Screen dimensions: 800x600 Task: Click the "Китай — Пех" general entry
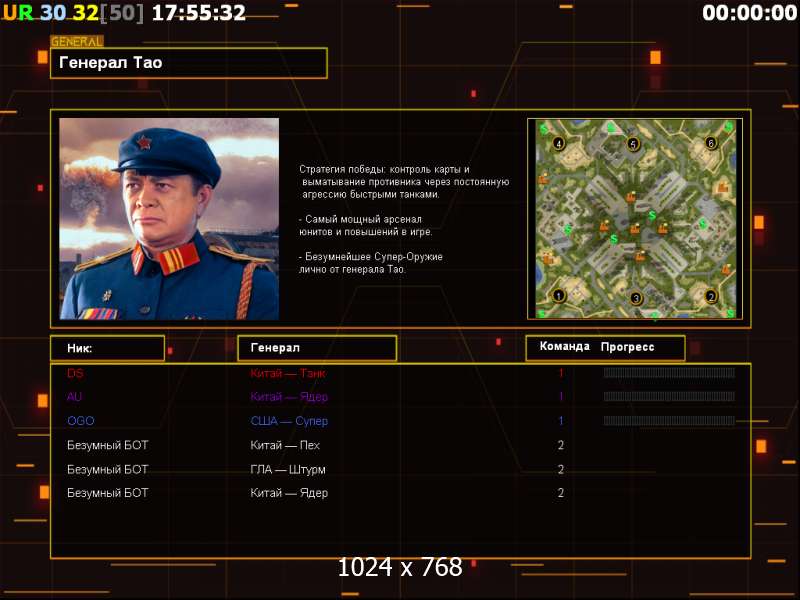tap(285, 445)
